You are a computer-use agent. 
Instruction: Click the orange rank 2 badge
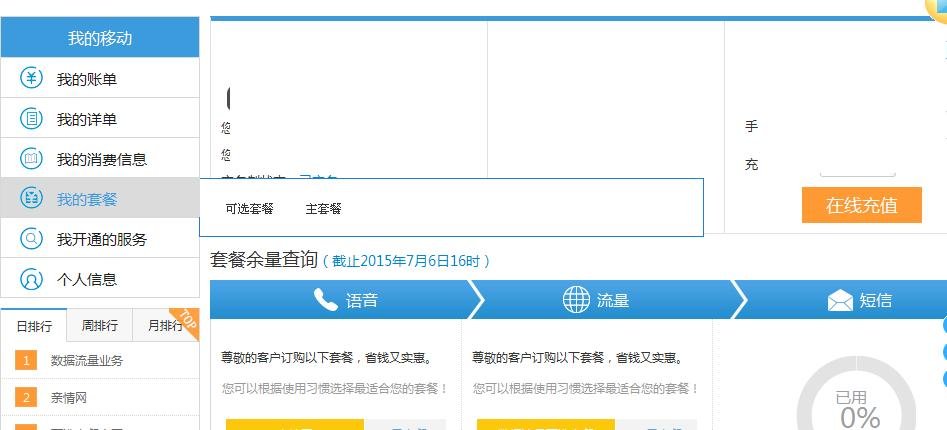coord(26,398)
